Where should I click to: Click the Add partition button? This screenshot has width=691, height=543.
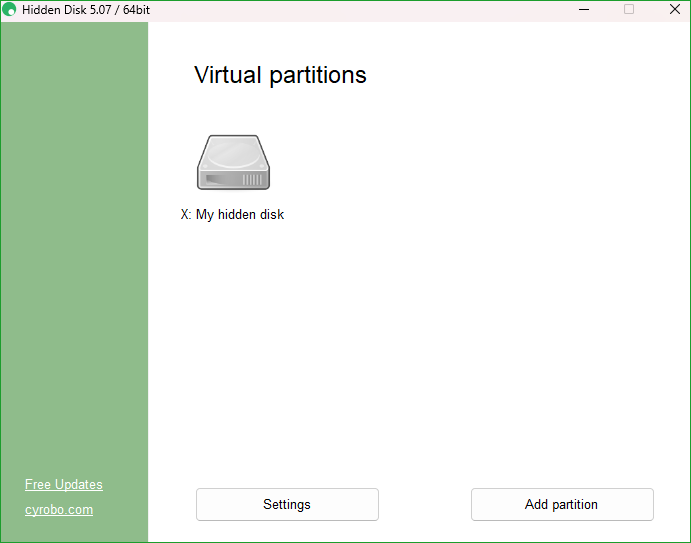(562, 504)
